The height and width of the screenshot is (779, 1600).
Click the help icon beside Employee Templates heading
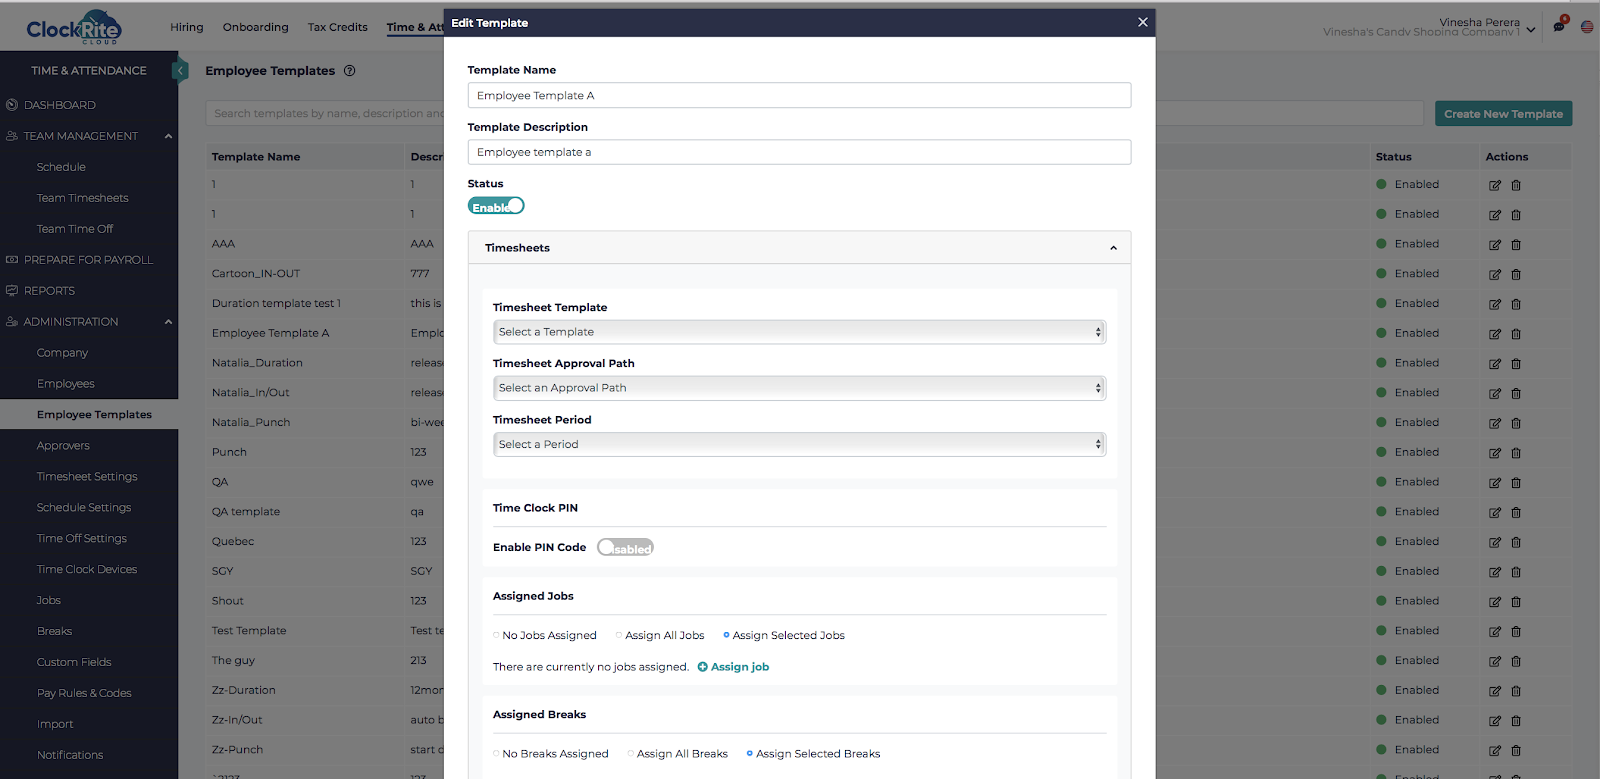click(x=350, y=71)
